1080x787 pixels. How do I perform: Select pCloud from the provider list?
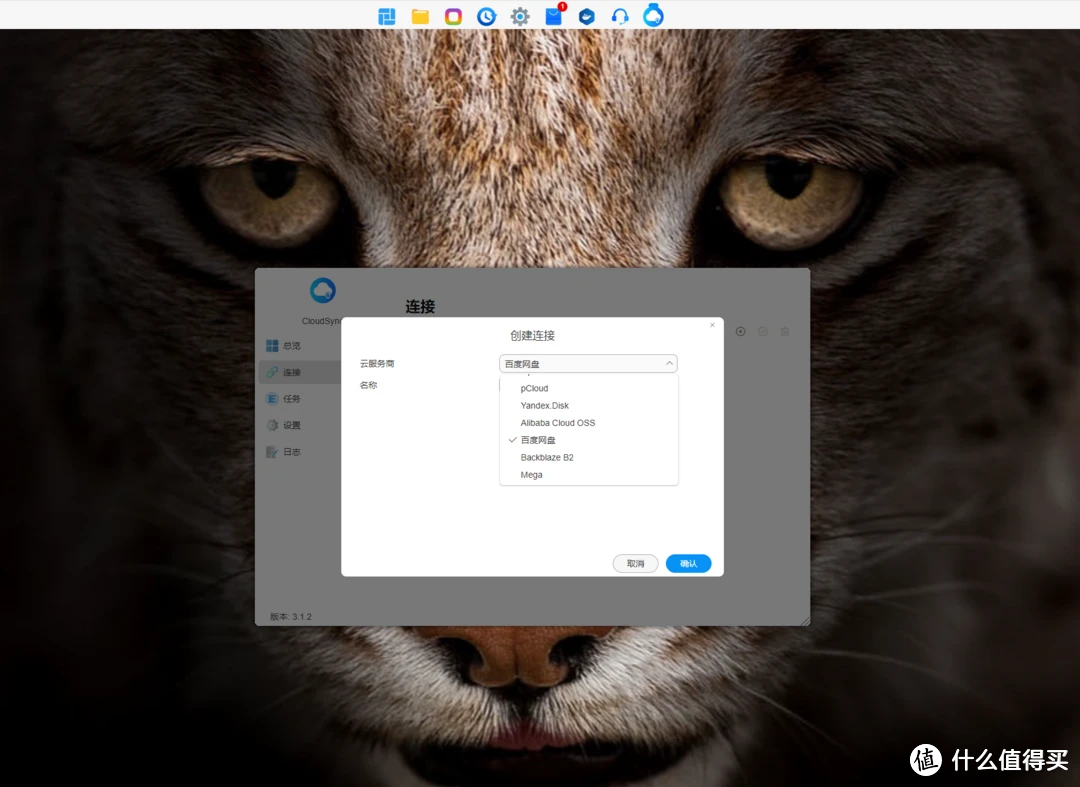click(x=534, y=388)
